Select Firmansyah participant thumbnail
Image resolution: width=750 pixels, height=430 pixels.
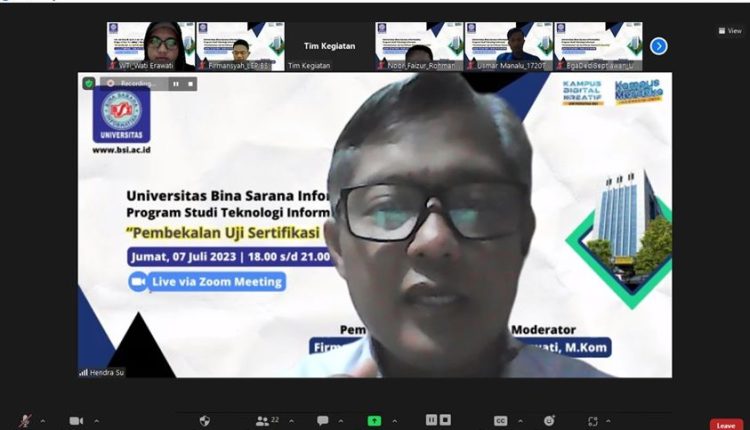tap(240, 46)
